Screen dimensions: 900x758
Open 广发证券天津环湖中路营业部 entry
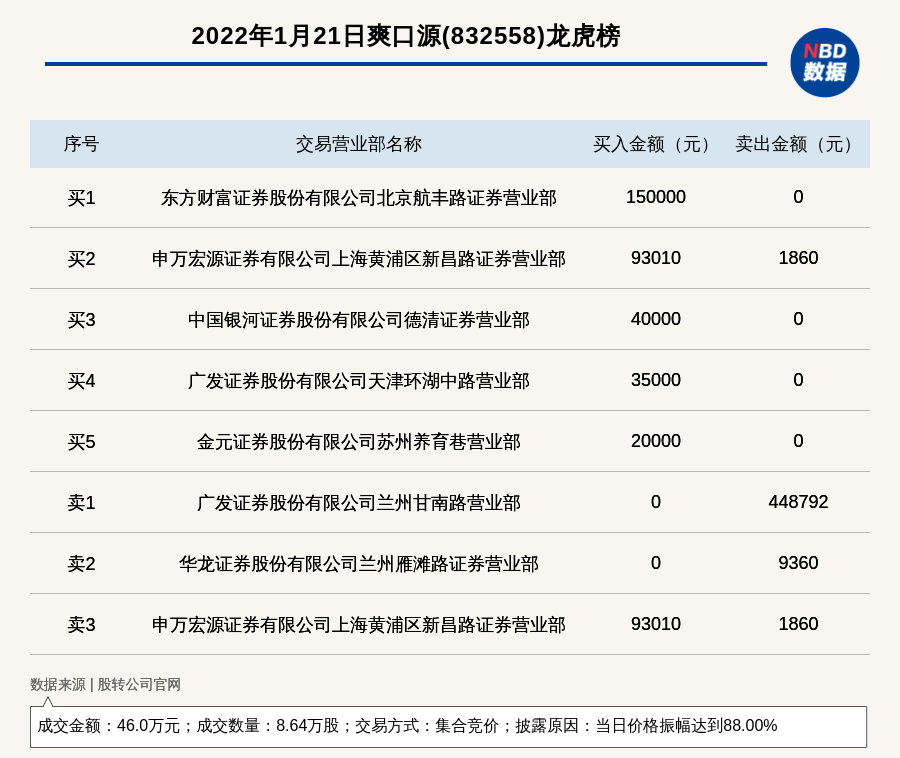358,381
